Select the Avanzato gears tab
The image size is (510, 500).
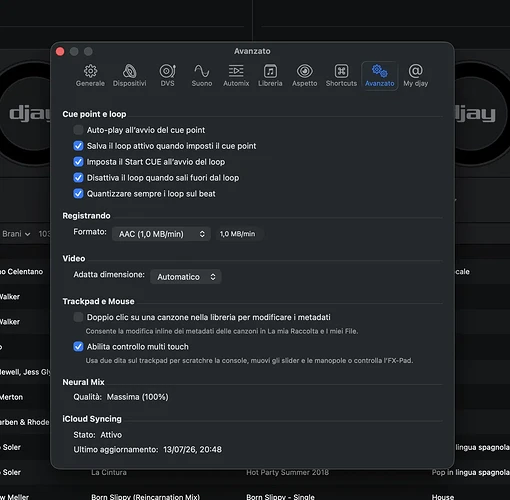(x=379, y=76)
